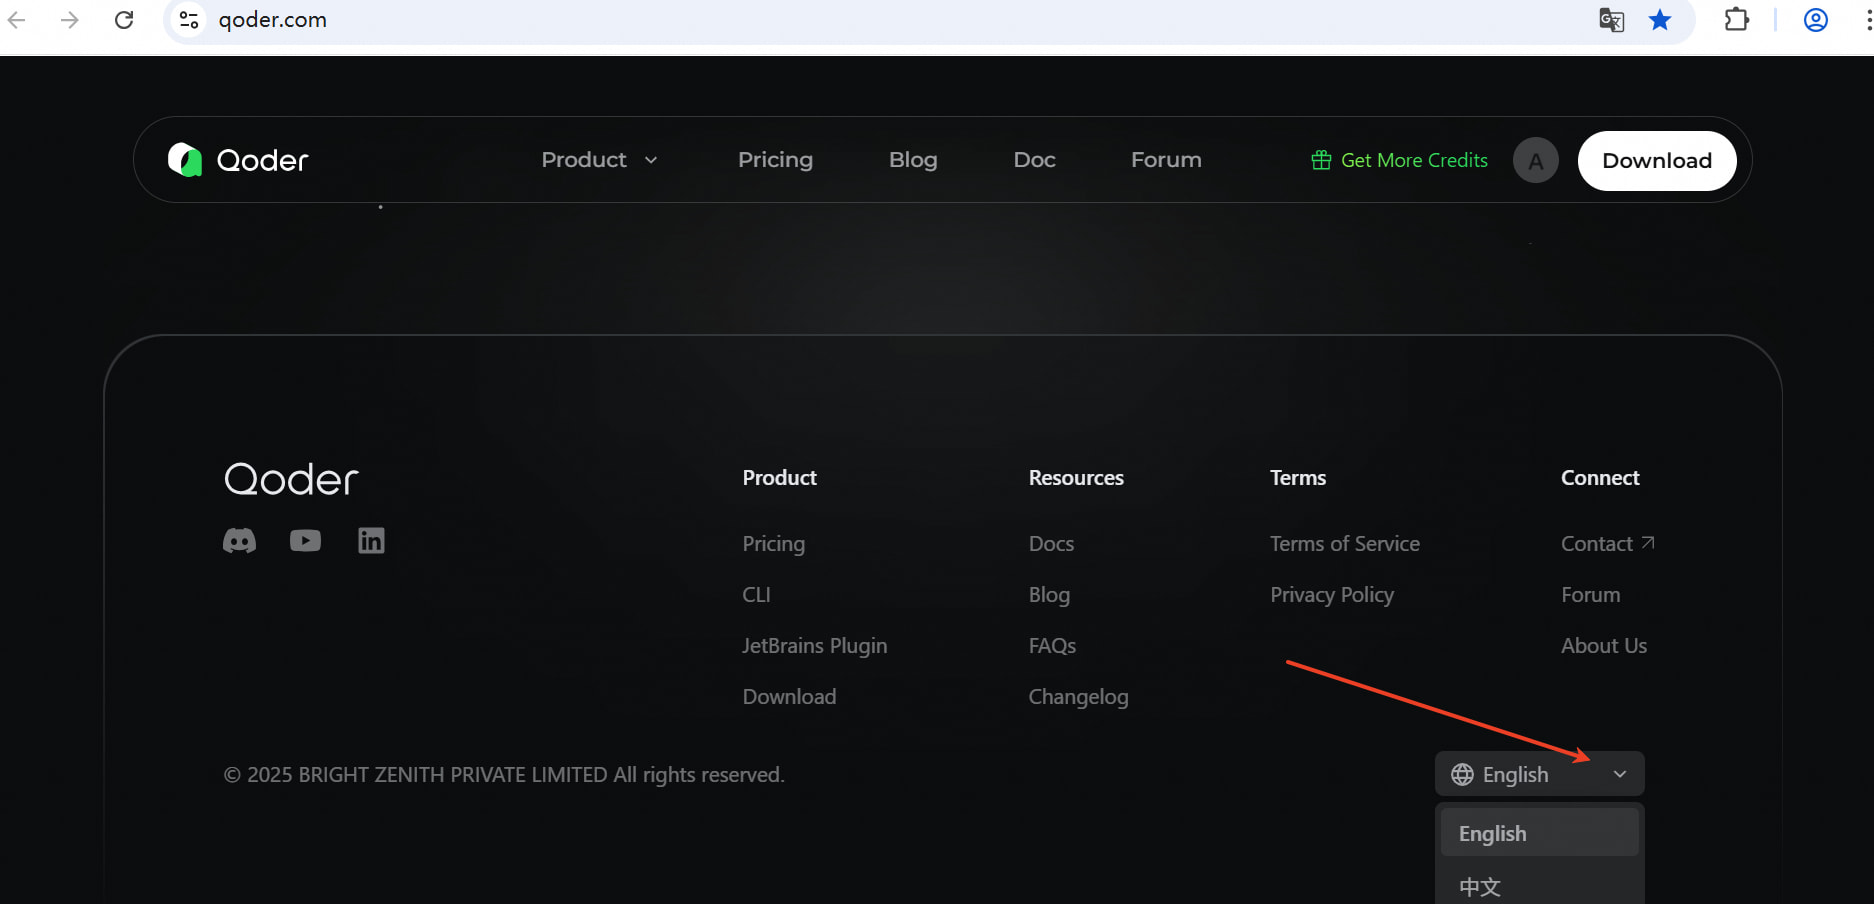
Task: Click the browser back arrow
Action: pos(17,20)
